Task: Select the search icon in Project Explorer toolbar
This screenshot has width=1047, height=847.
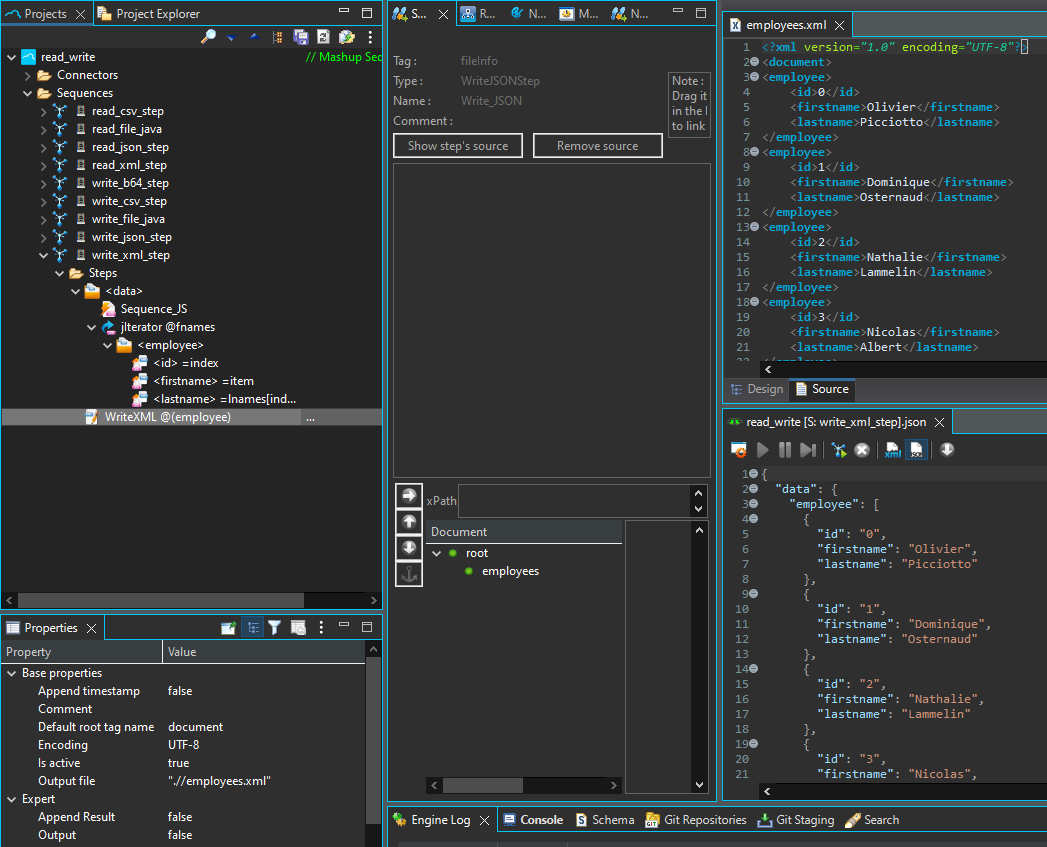Action: click(x=210, y=37)
